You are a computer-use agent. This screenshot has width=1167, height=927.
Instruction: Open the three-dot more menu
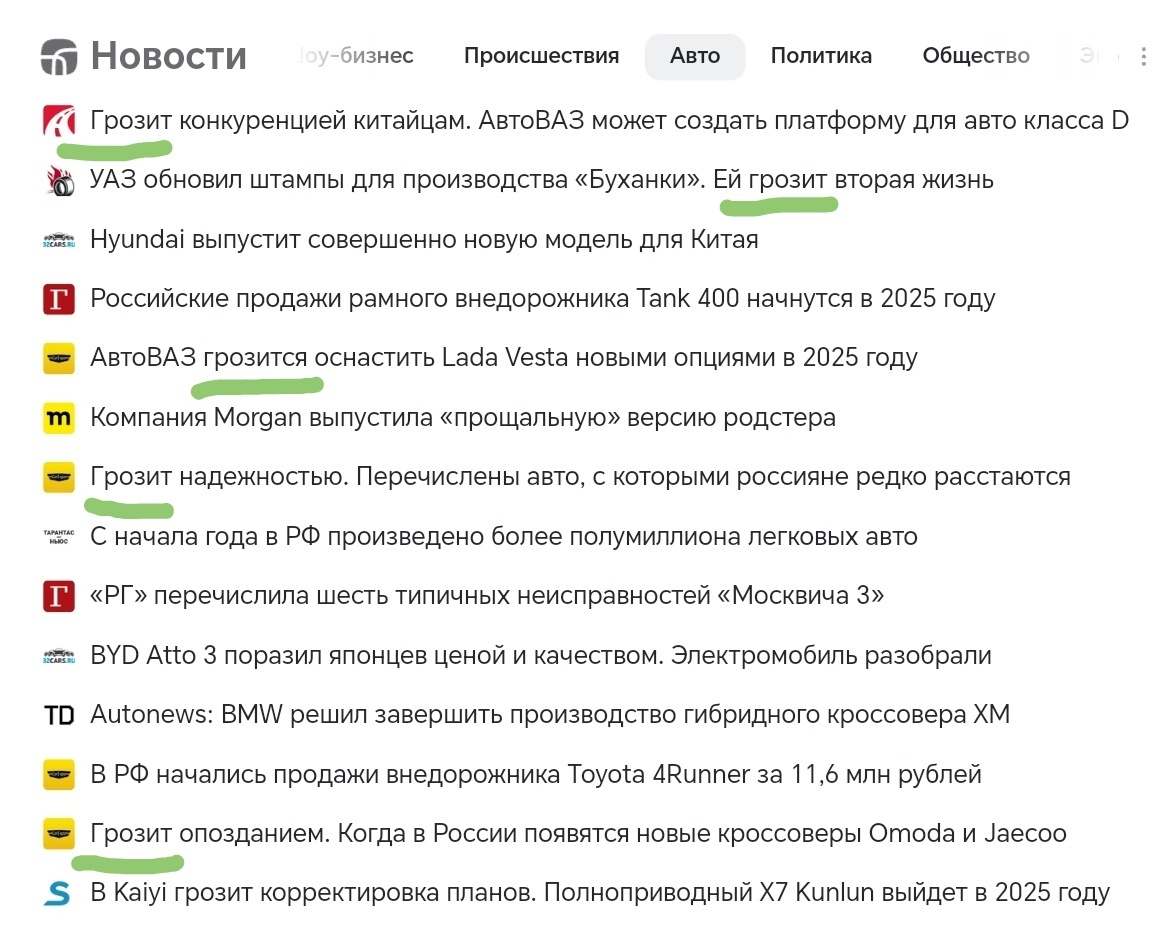click(1143, 57)
